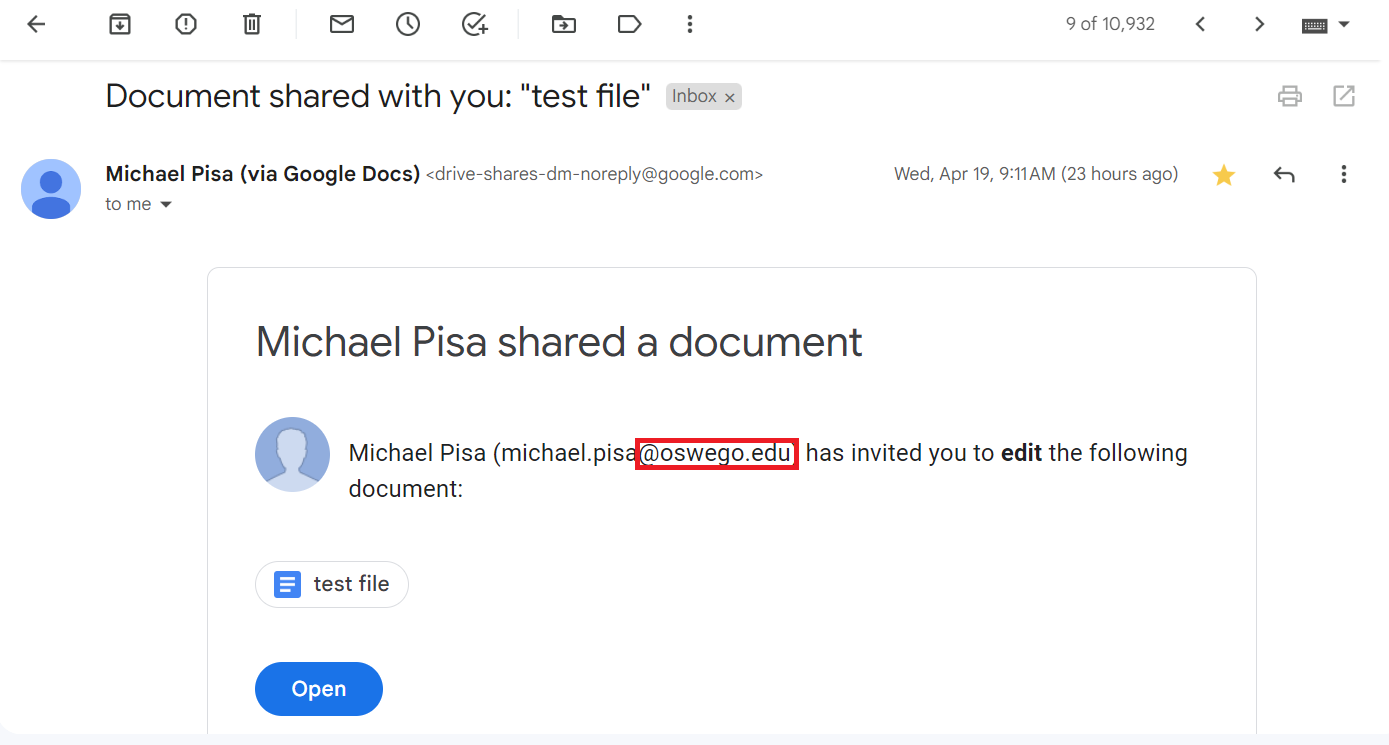The height and width of the screenshot is (745, 1389).
Task: Go to the older email arrow
Action: click(1260, 24)
